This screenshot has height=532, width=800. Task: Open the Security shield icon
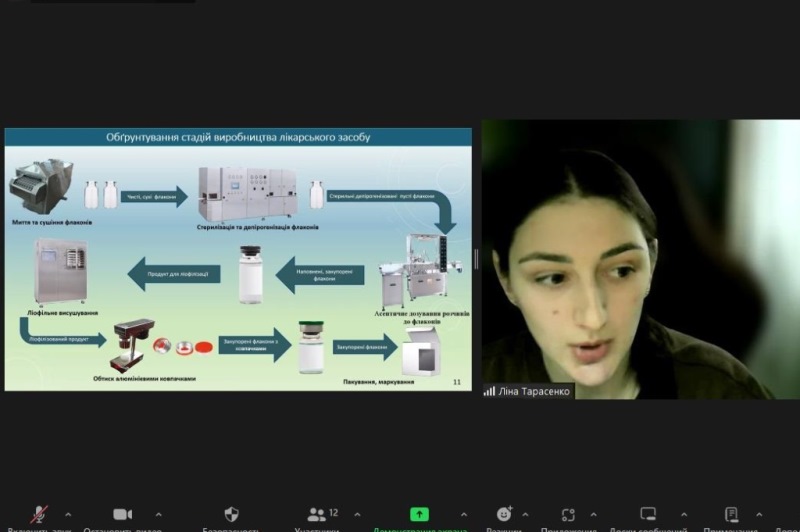[x=232, y=514]
